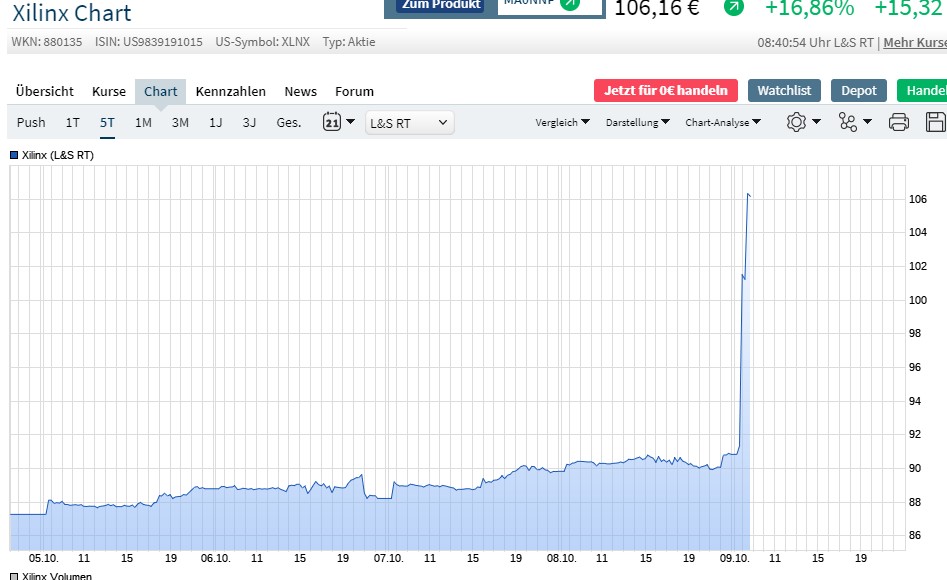Click the Depot button
The image size is (947, 580).
859,91
